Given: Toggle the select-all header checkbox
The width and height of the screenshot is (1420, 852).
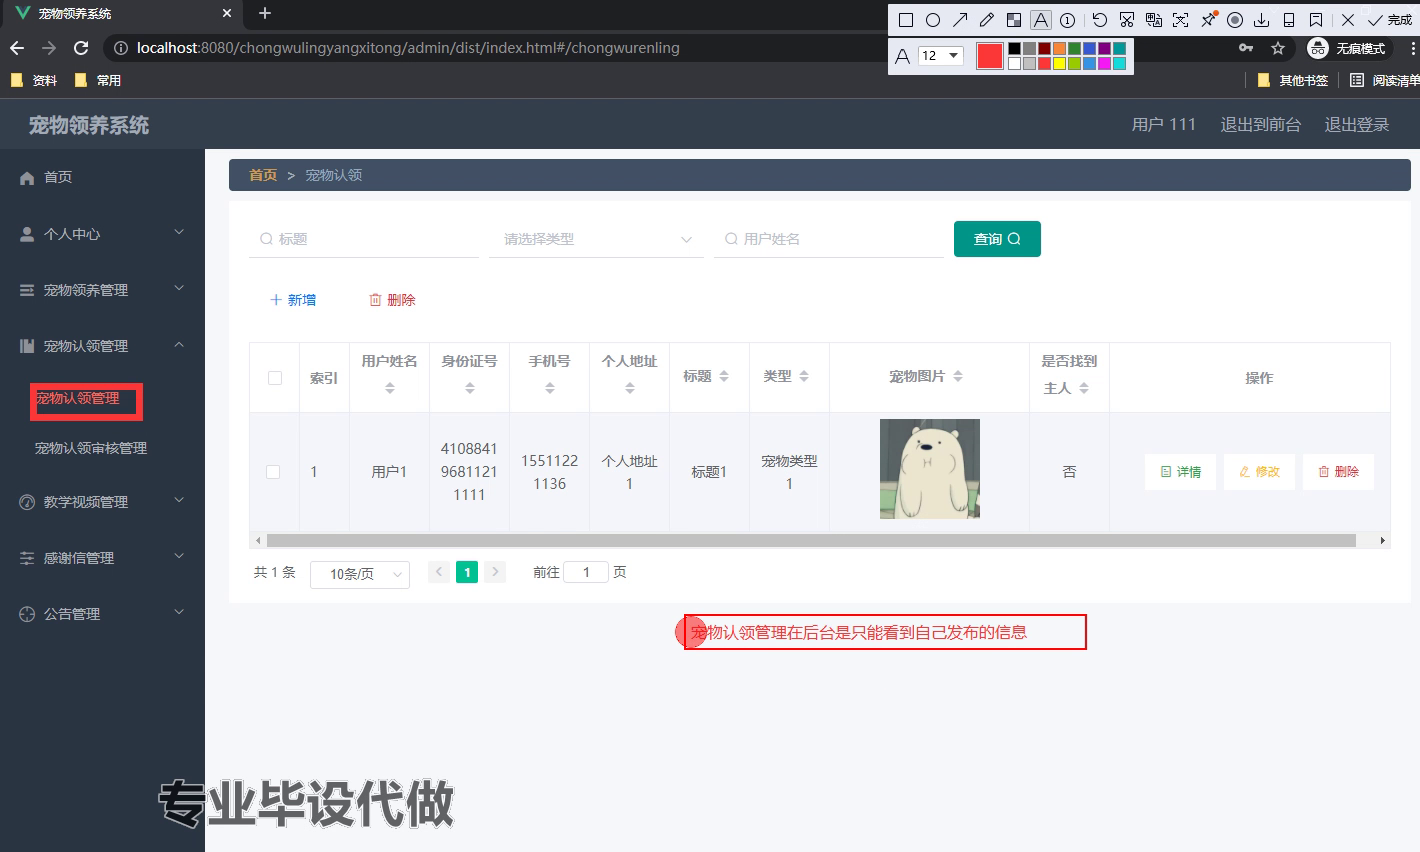Looking at the screenshot, I should click(275, 378).
